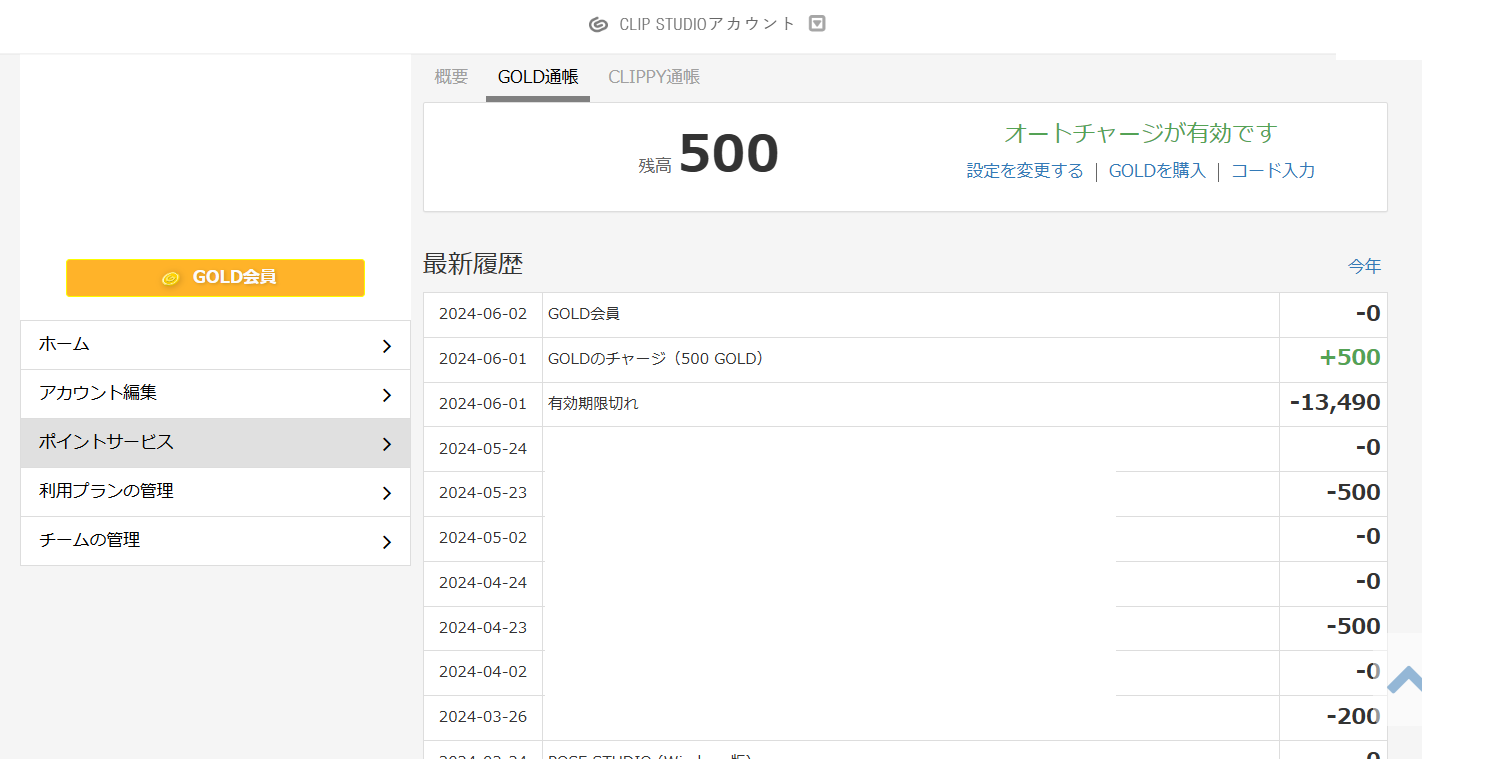Click the date 2024-04-23
1507x759 pixels.
[x=483, y=628]
